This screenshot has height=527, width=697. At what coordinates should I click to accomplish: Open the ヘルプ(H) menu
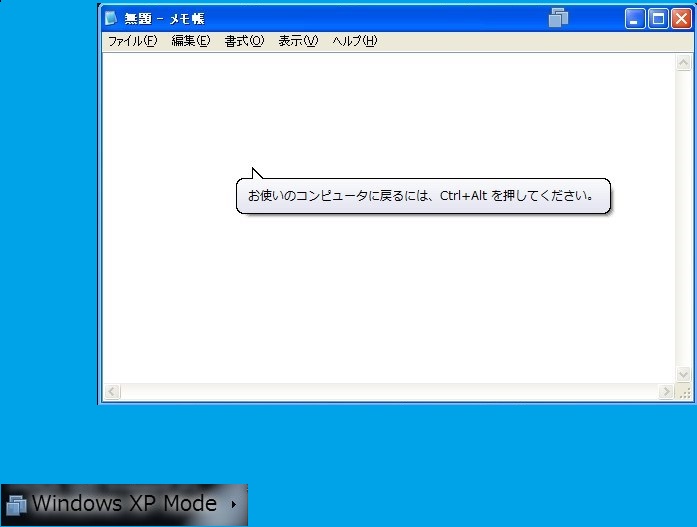click(355, 41)
